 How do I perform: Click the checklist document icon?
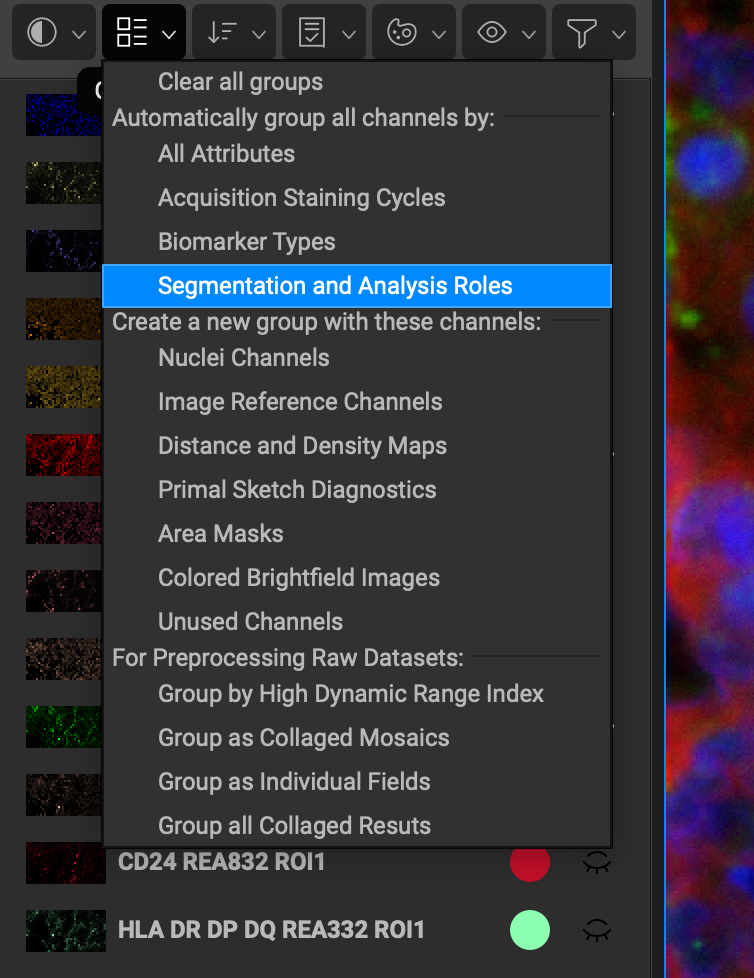(312, 32)
